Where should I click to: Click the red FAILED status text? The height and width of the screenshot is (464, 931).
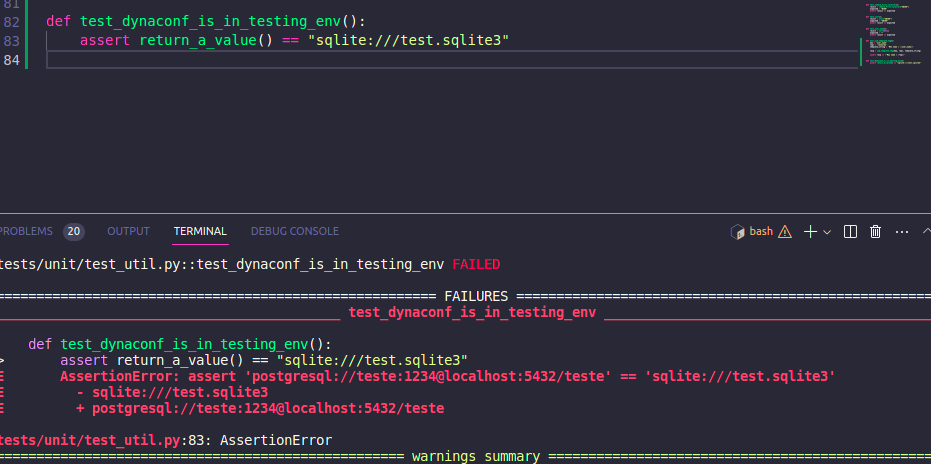pos(476,264)
